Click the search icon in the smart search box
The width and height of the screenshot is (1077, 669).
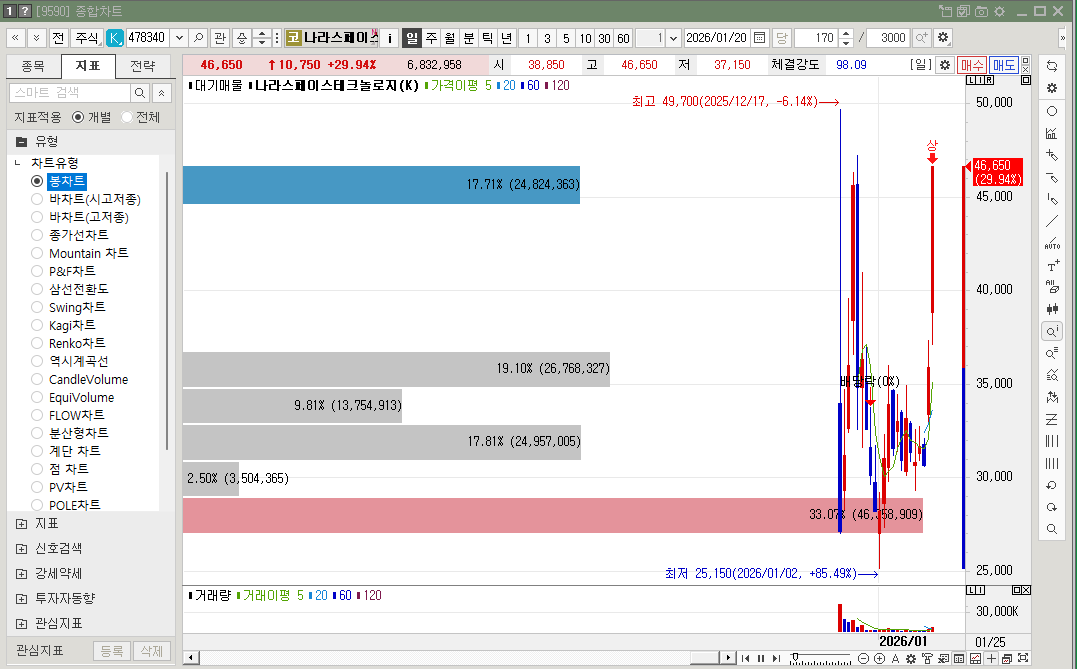139,93
